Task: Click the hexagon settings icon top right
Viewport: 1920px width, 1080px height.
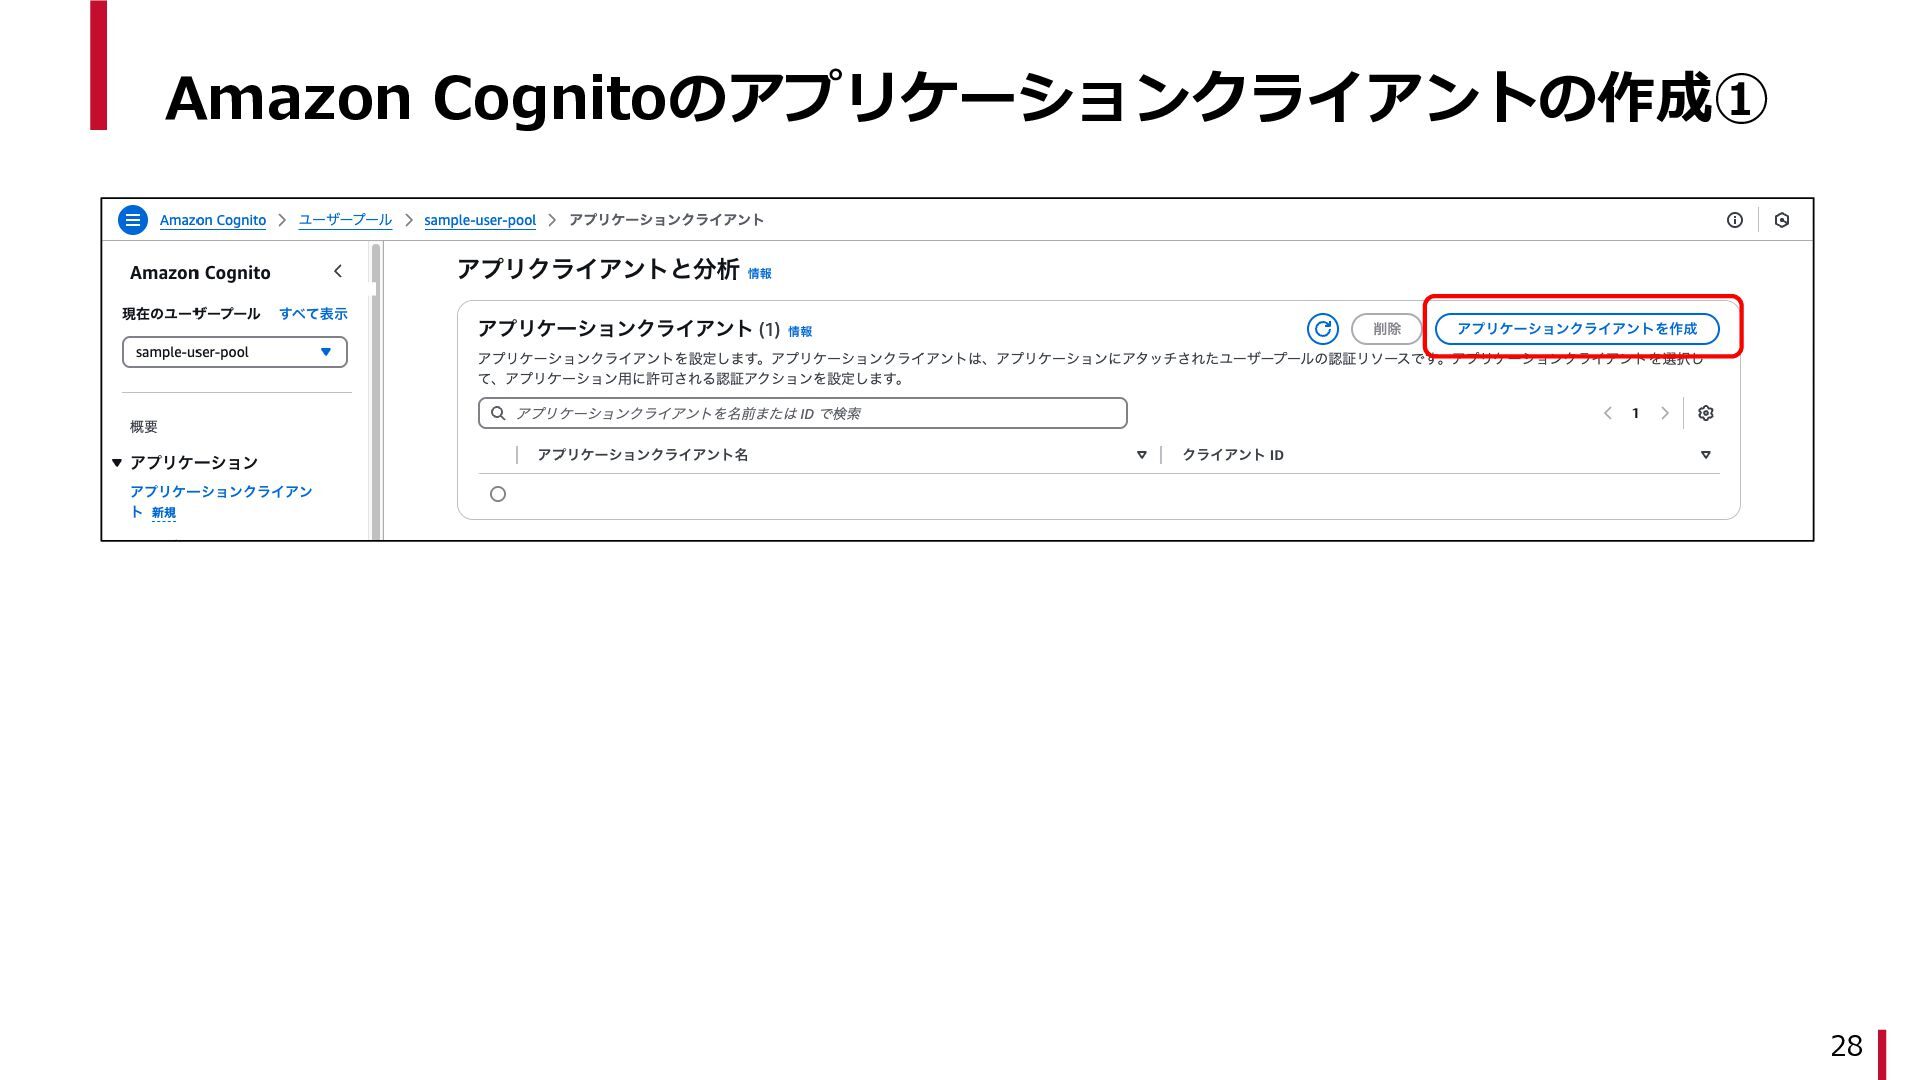Action: point(1782,220)
